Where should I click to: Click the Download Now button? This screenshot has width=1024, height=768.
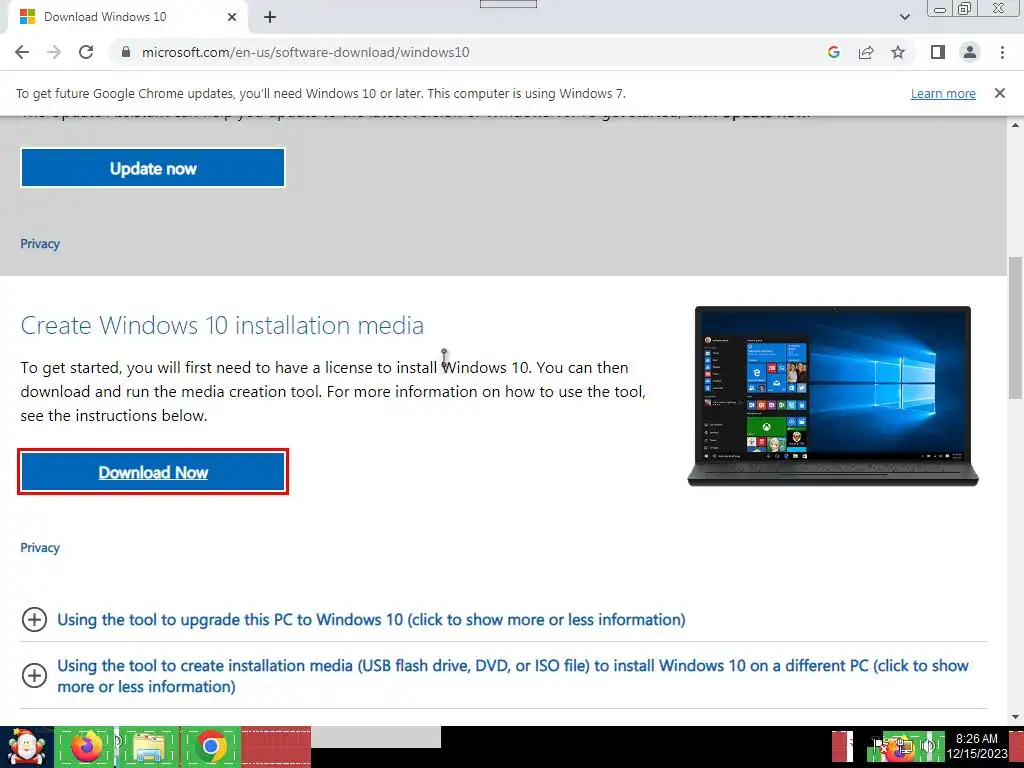point(153,472)
